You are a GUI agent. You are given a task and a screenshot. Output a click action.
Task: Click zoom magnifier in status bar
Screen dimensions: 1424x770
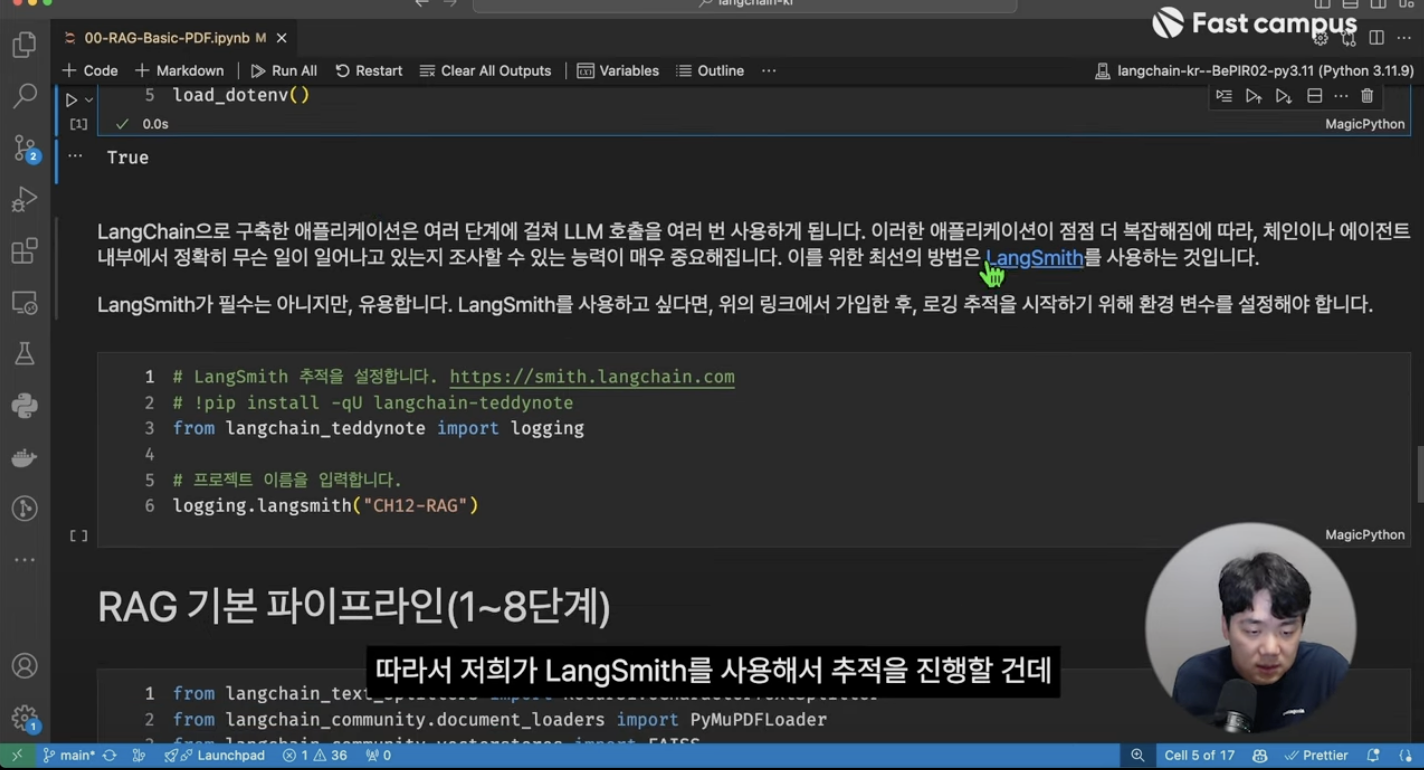click(x=1137, y=755)
